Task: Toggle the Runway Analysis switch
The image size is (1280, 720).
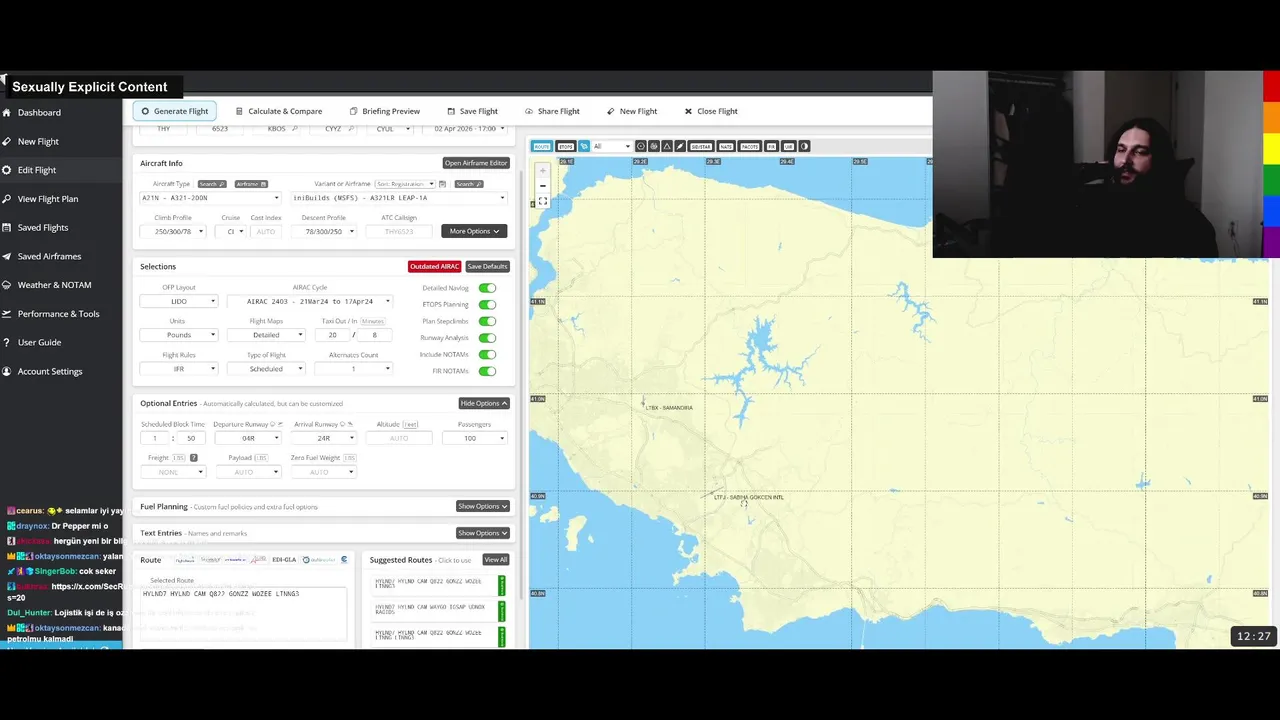Action: click(x=487, y=338)
